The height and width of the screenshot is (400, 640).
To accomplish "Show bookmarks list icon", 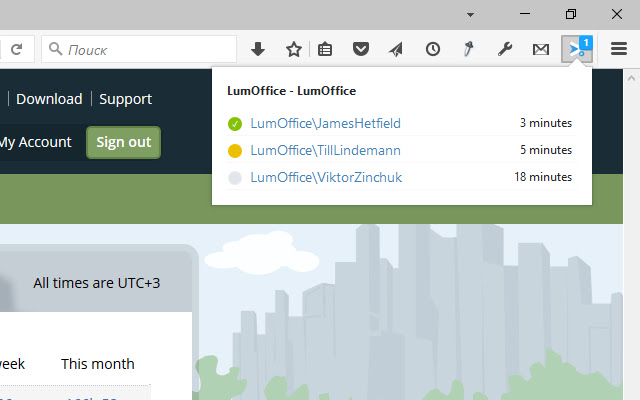I will coord(325,49).
